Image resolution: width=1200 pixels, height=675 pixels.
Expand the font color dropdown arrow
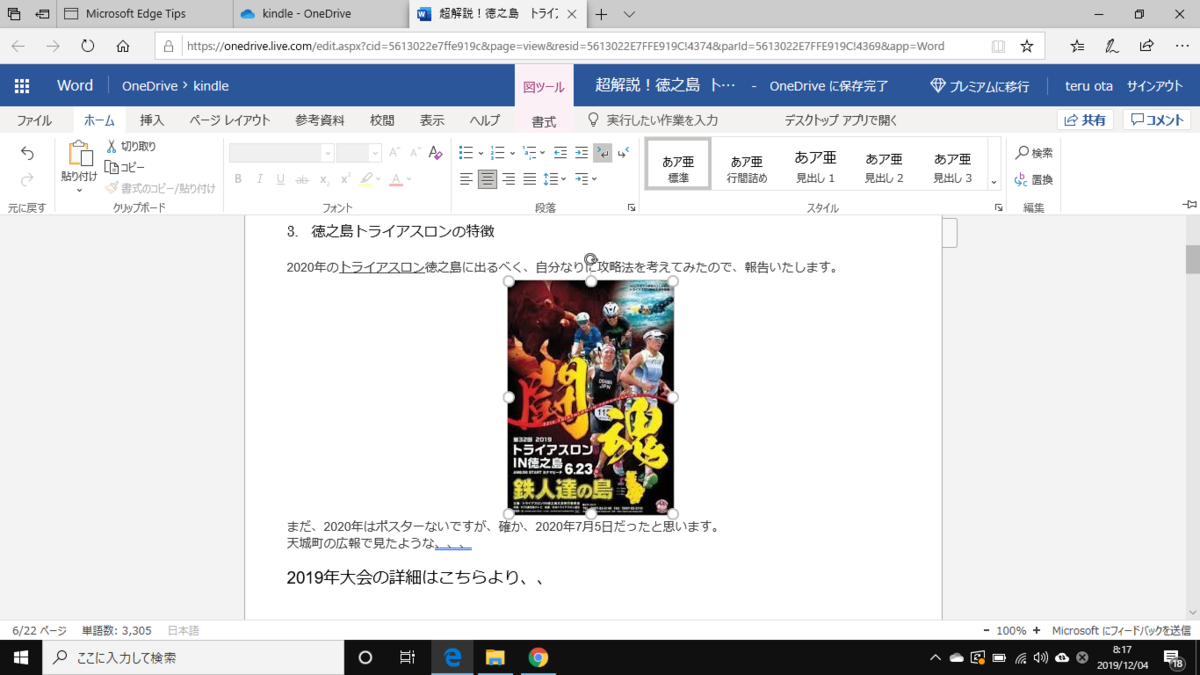(408, 180)
